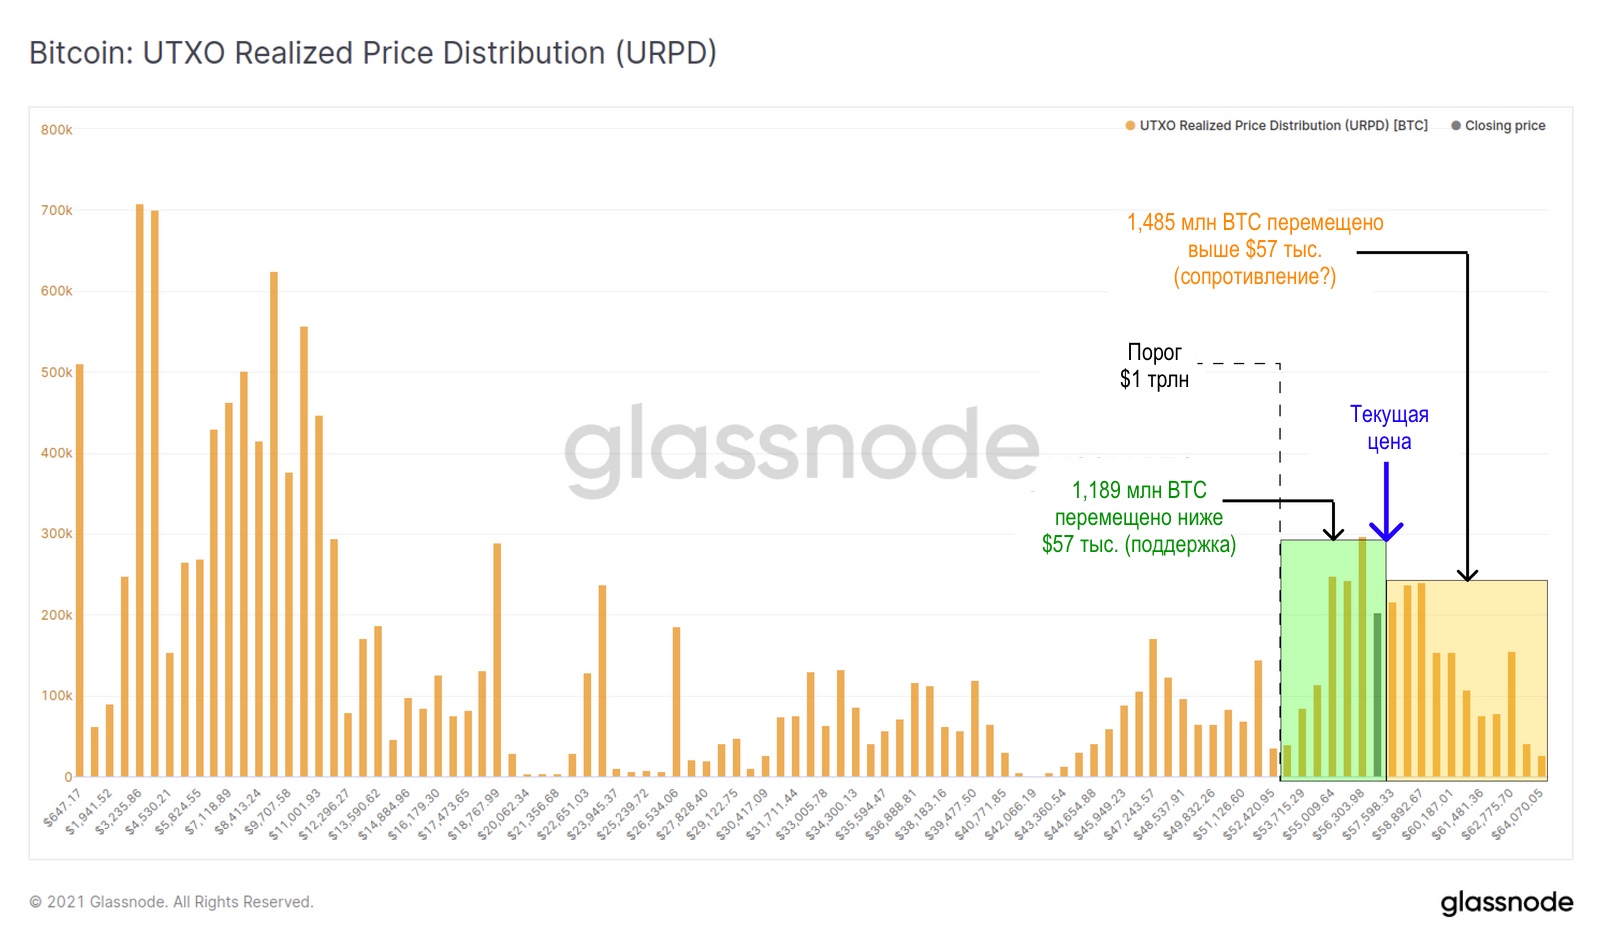The width and height of the screenshot is (1600, 944).
Task: Click the blue "Текущая цена" label
Action: pos(1389,428)
